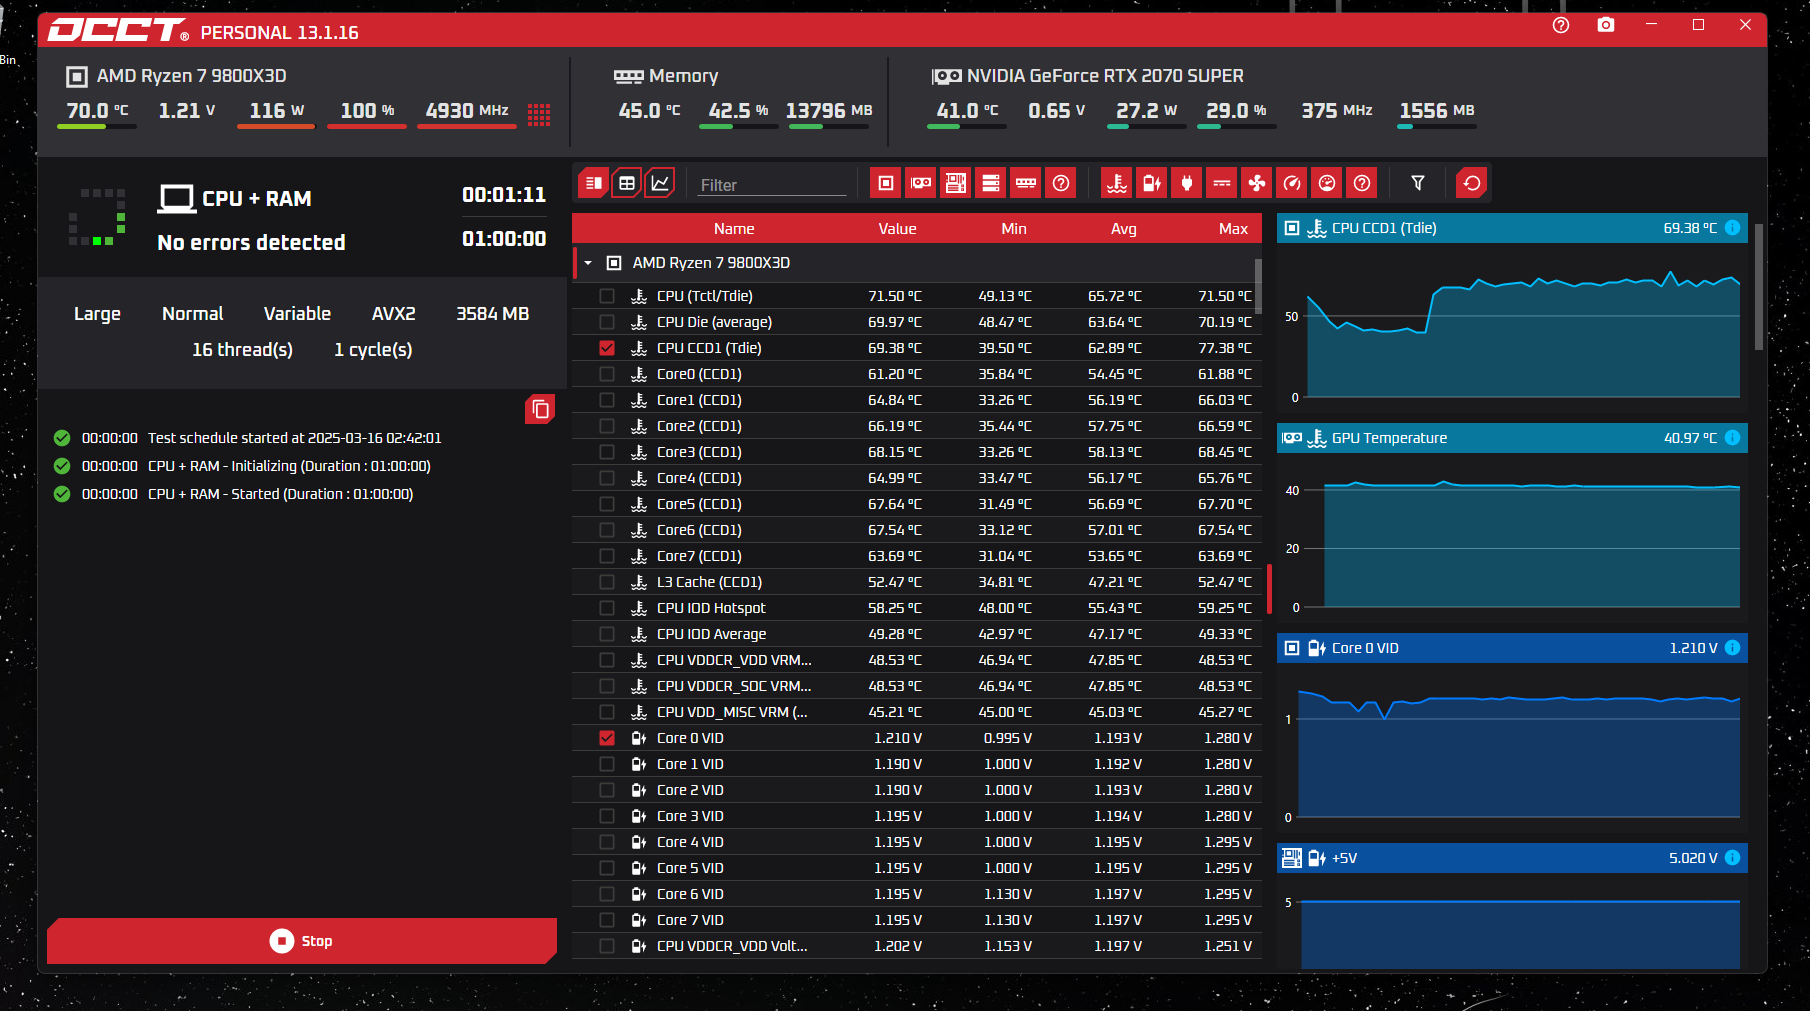This screenshot has width=1810, height=1011.
Task: Reset min/avg/max values with refresh icon
Action: [1472, 183]
